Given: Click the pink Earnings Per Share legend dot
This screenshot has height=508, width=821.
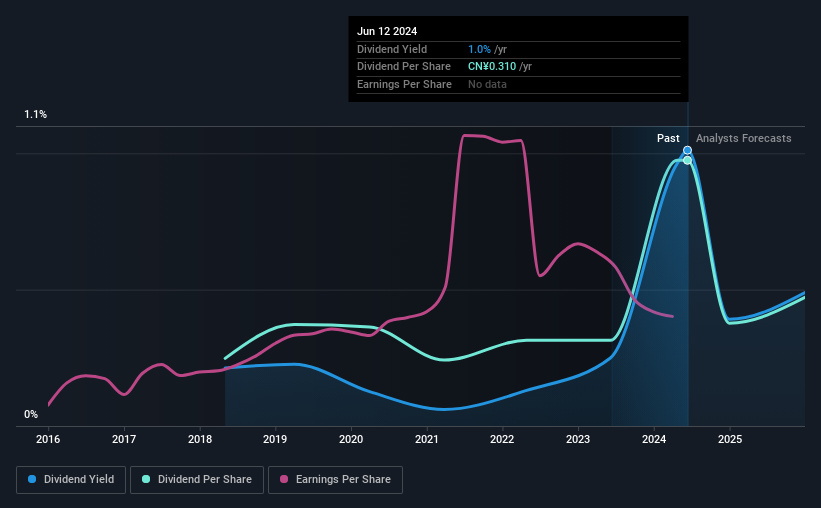Looking at the screenshot, I should click(x=284, y=479).
